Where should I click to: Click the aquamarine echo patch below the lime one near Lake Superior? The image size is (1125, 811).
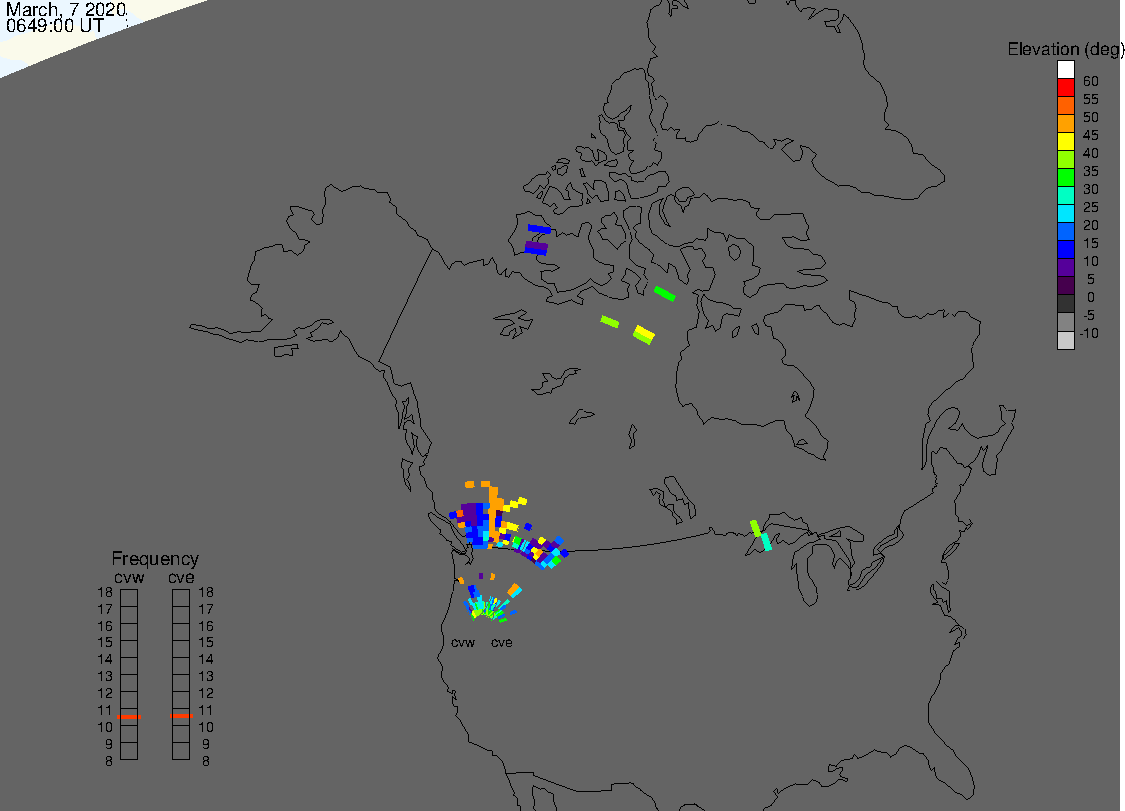(x=766, y=542)
